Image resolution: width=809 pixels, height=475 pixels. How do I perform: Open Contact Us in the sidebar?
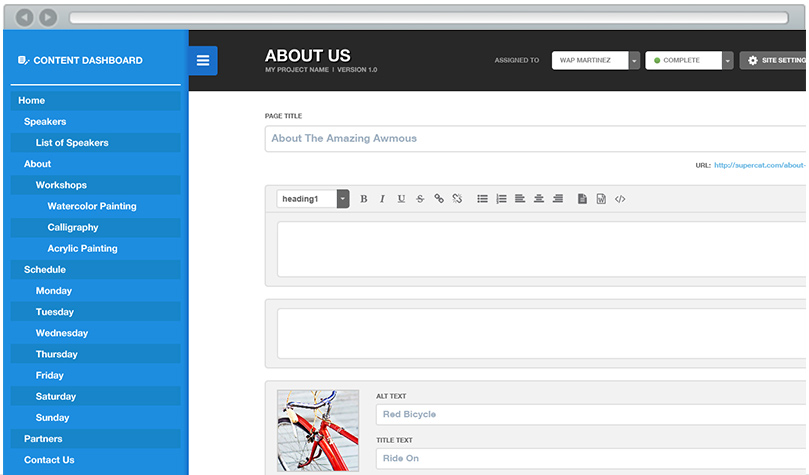coord(95,460)
